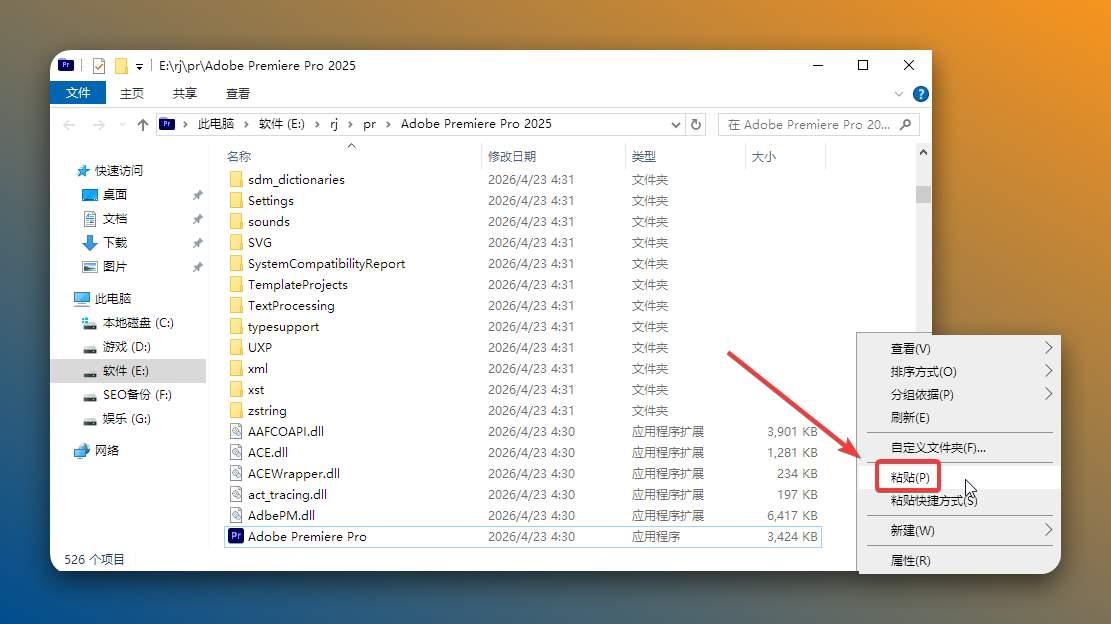This screenshot has width=1111, height=624.
Task: Select the Settings folder icon
Action: click(236, 200)
